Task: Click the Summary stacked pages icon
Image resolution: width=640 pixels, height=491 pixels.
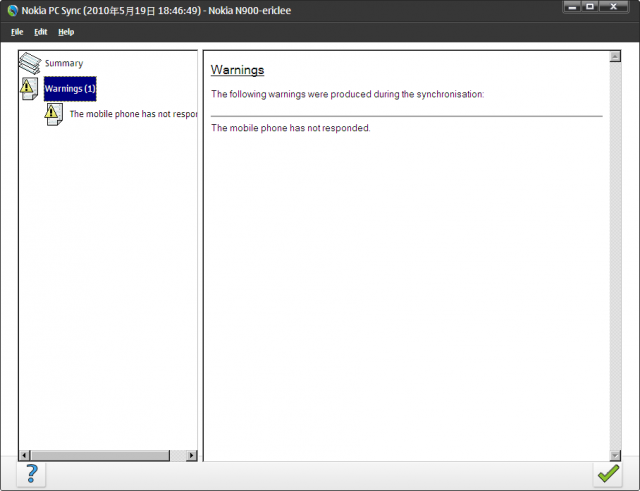Action: tap(30, 63)
